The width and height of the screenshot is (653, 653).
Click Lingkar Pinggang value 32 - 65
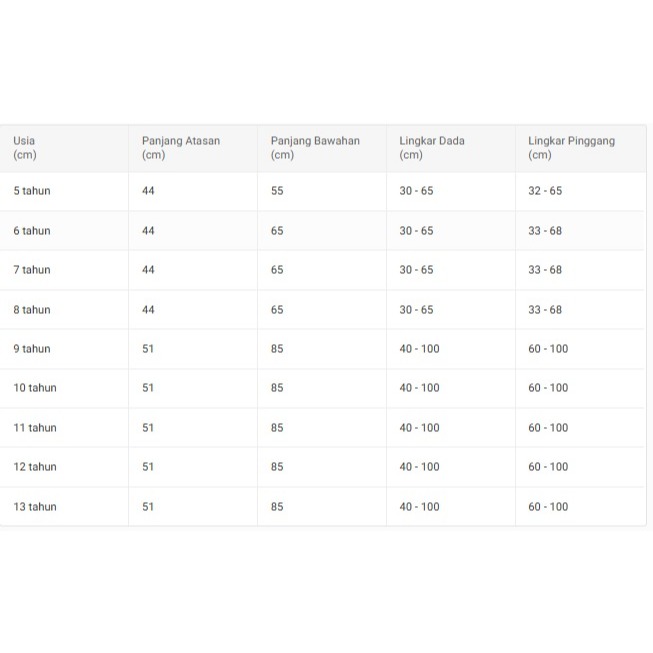pos(545,191)
